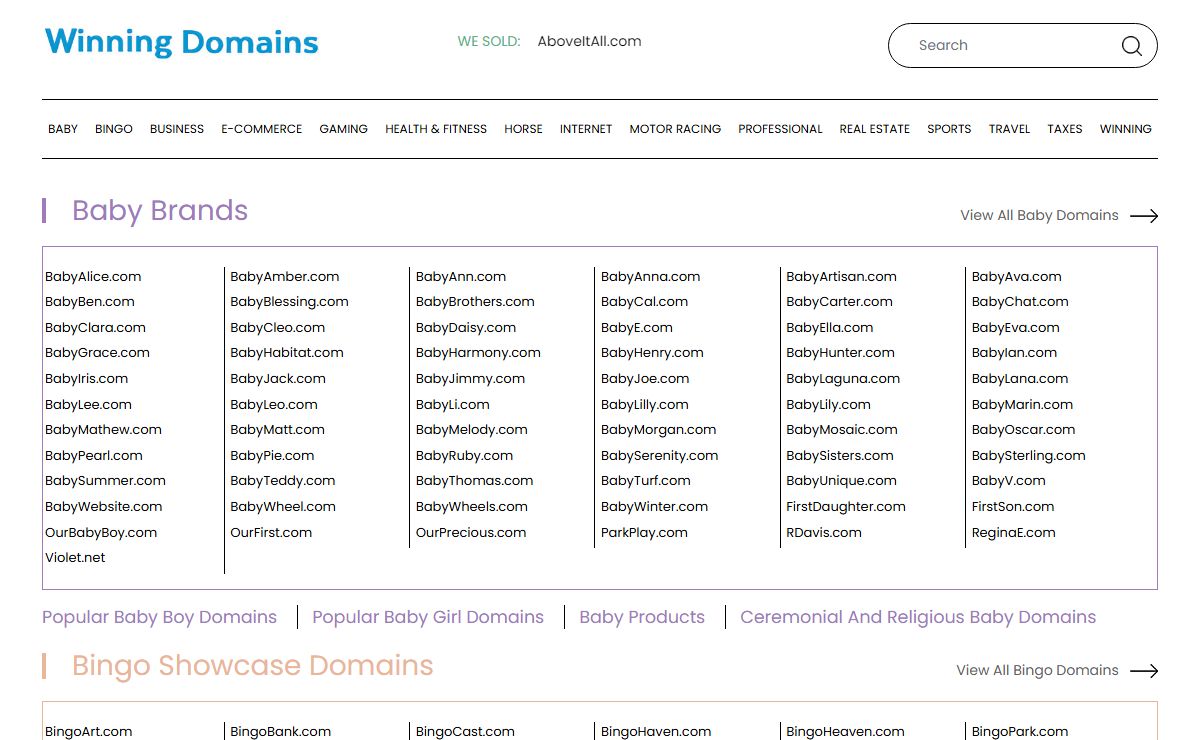The width and height of the screenshot is (1200, 740).
Task: Click the Winning Domains logo
Action: (x=181, y=43)
